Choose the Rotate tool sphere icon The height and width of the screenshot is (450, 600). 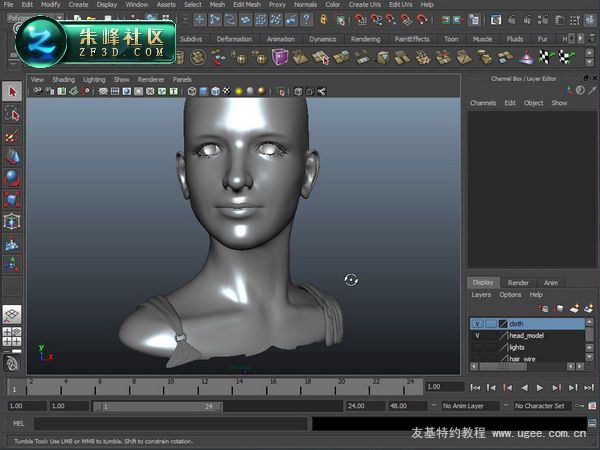(12, 178)
